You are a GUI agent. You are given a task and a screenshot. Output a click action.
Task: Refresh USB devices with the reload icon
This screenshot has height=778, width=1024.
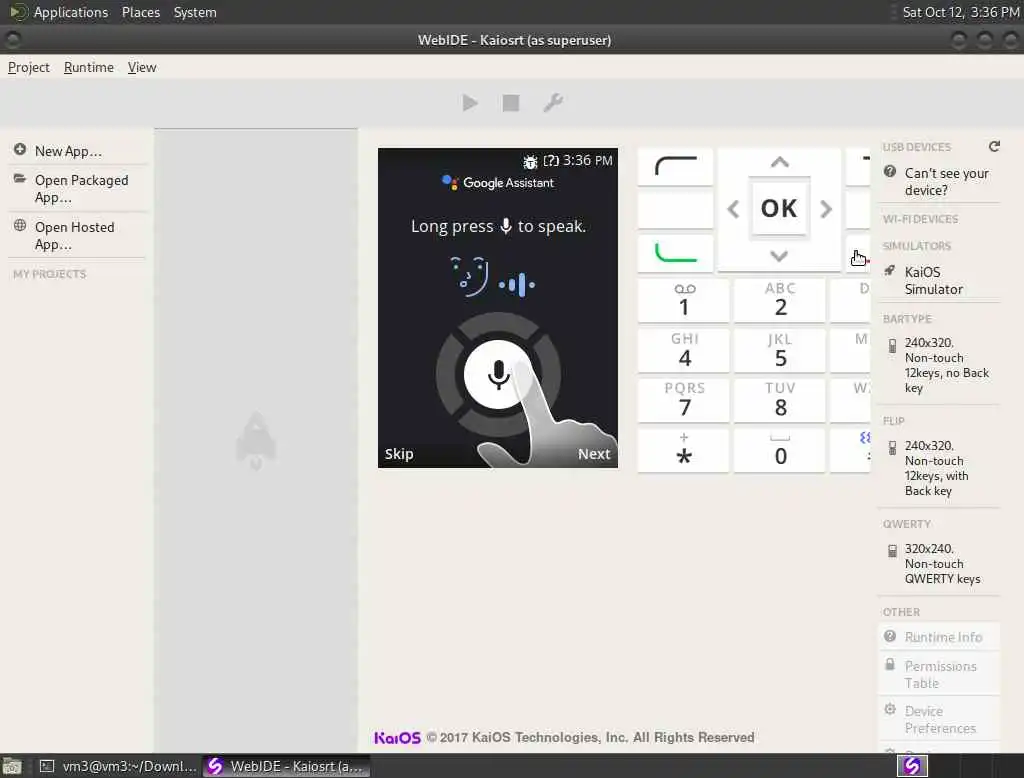click(994, 146)
